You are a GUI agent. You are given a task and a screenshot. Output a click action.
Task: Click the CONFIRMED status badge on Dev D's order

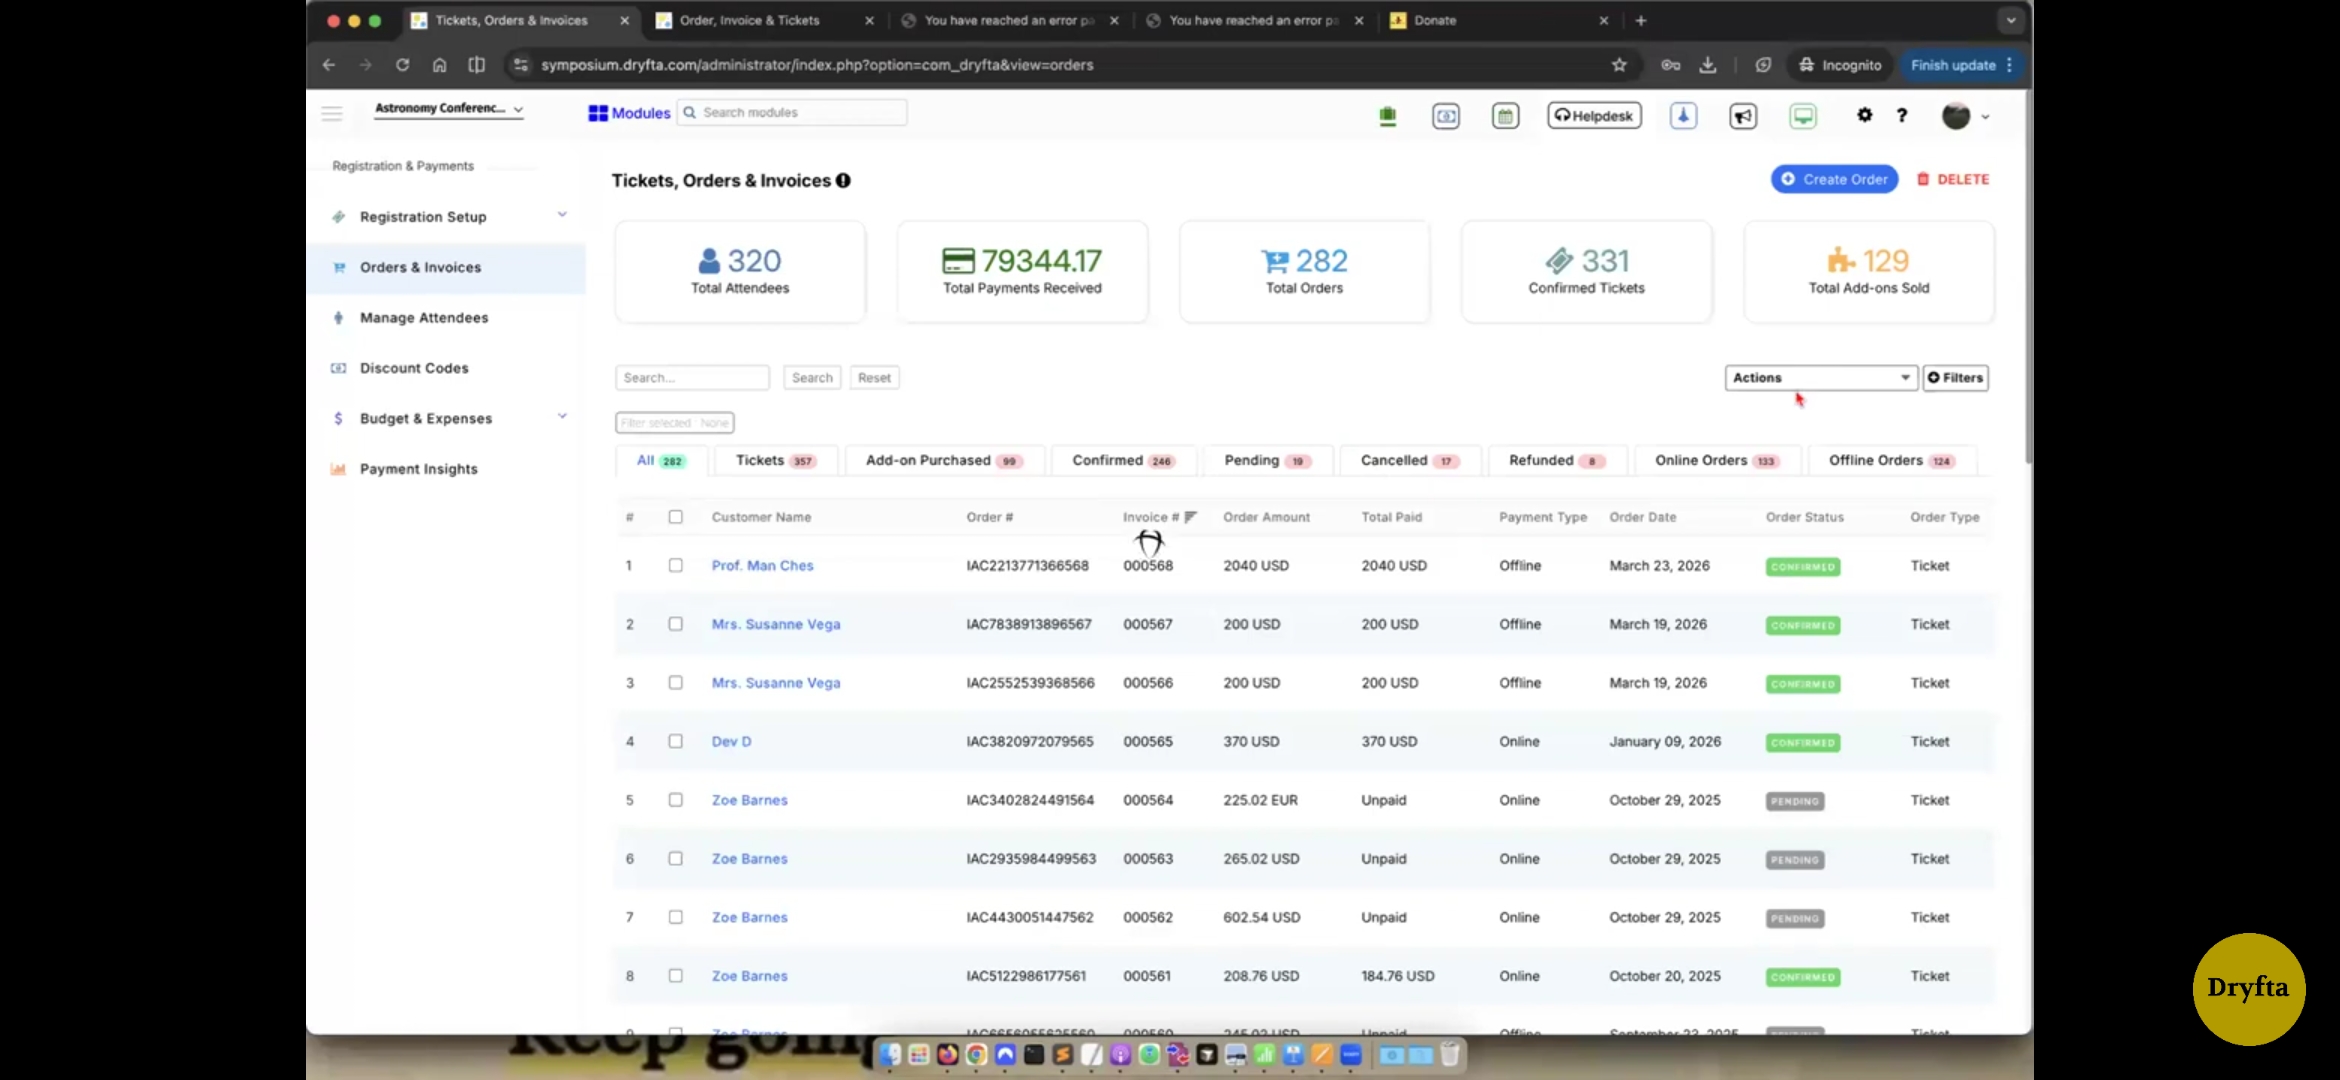tap(1803, 742)
